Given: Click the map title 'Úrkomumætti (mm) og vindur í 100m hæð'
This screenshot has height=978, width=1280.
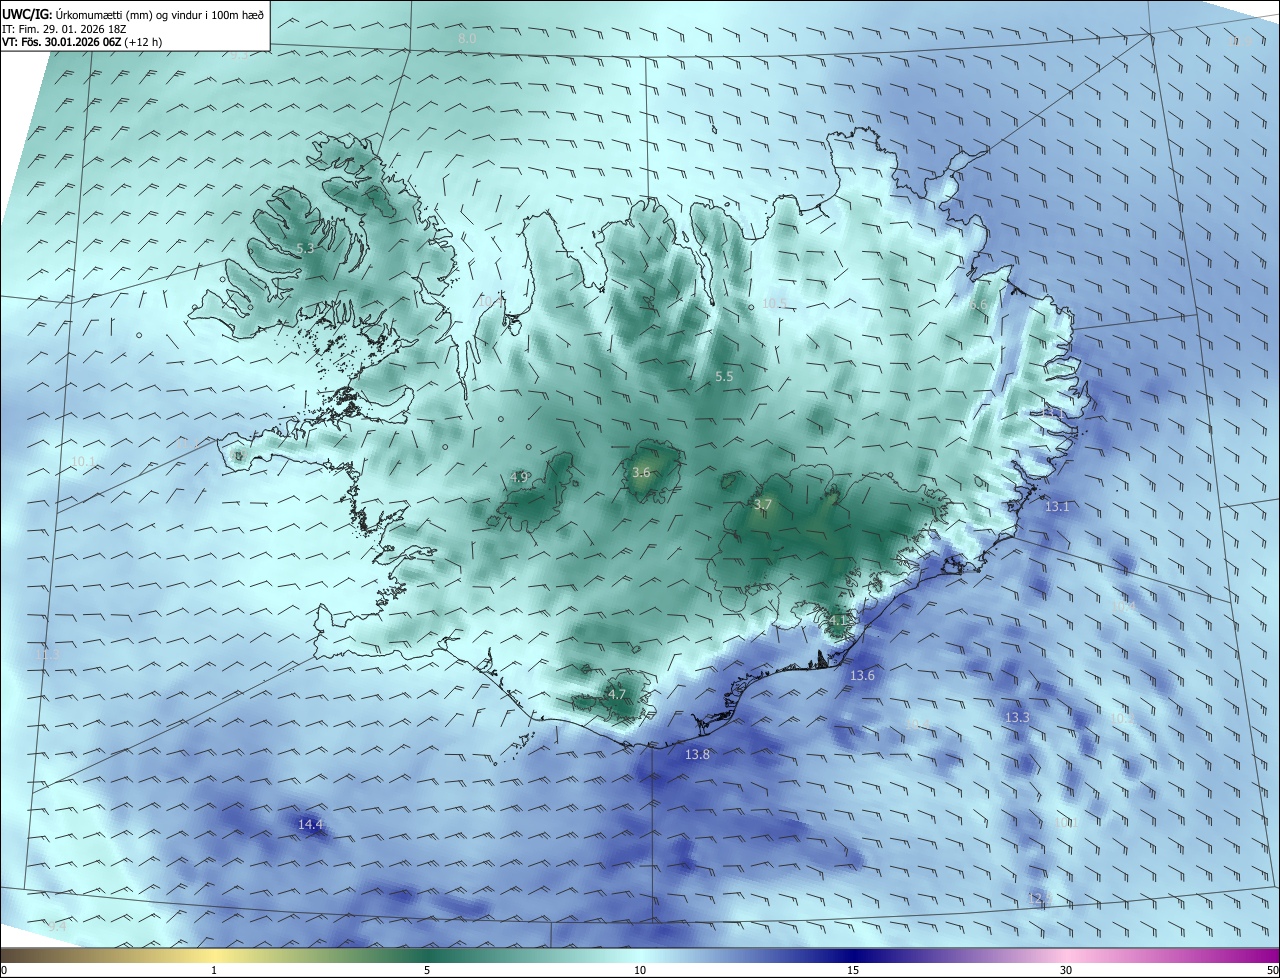Looking at the screenshot, I should coord(161,15).
